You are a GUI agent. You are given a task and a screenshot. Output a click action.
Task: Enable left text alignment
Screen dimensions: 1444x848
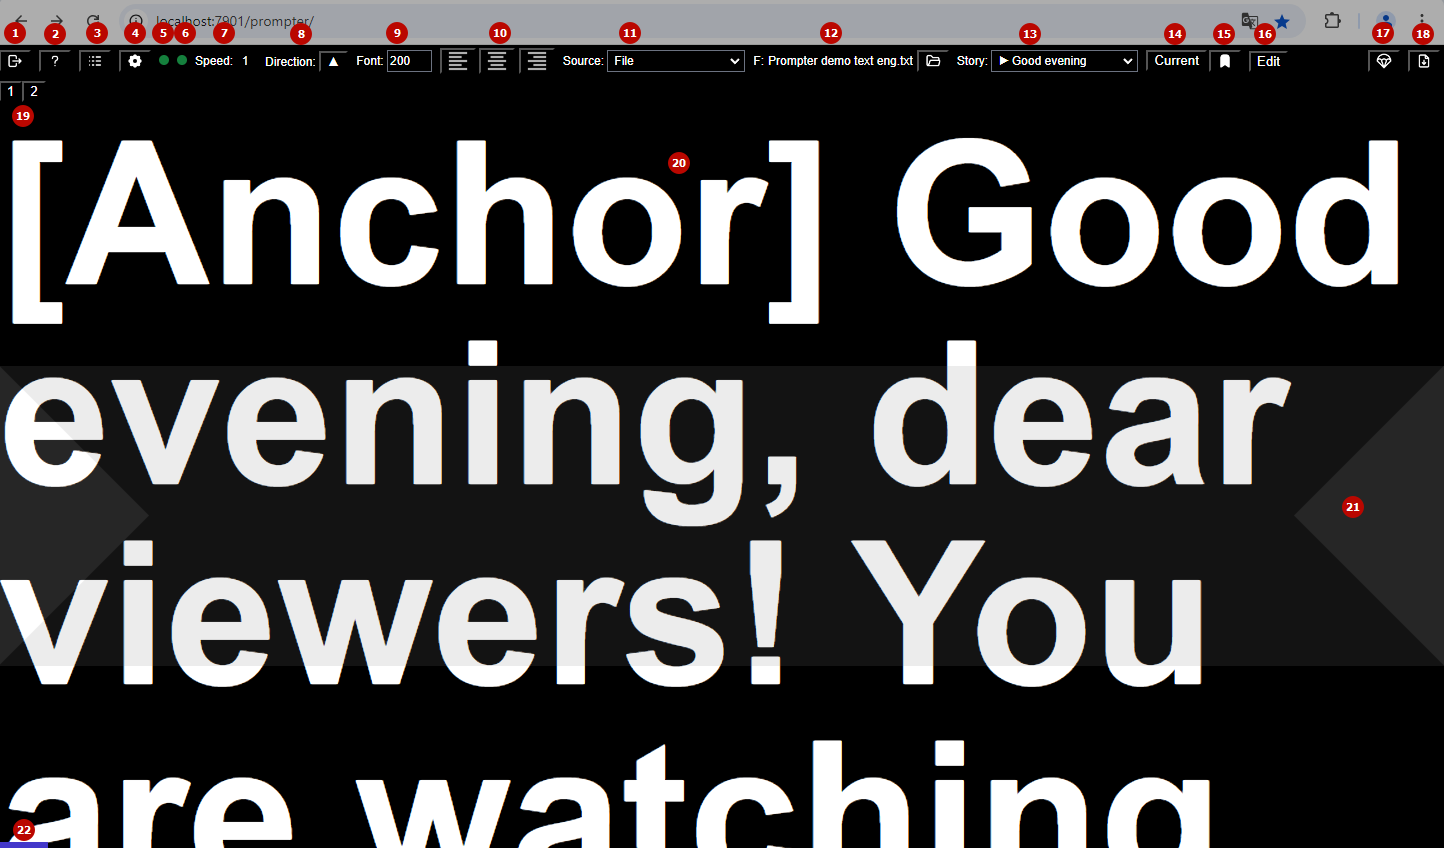458,61
